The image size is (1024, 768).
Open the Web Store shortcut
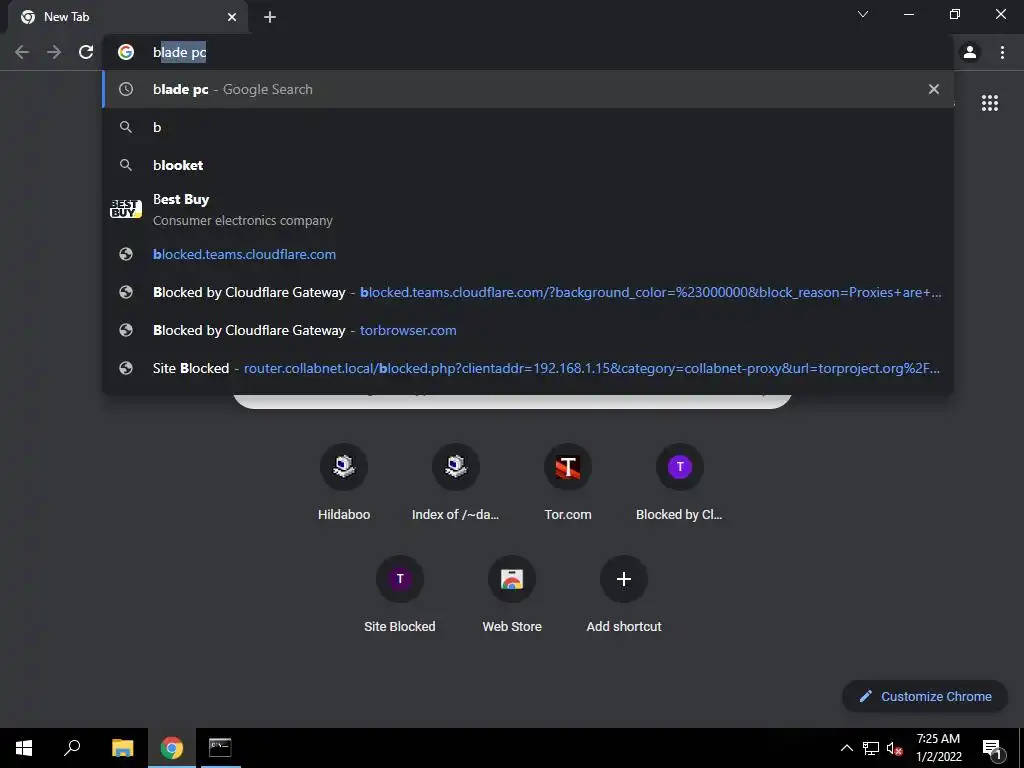coord(512,594)
